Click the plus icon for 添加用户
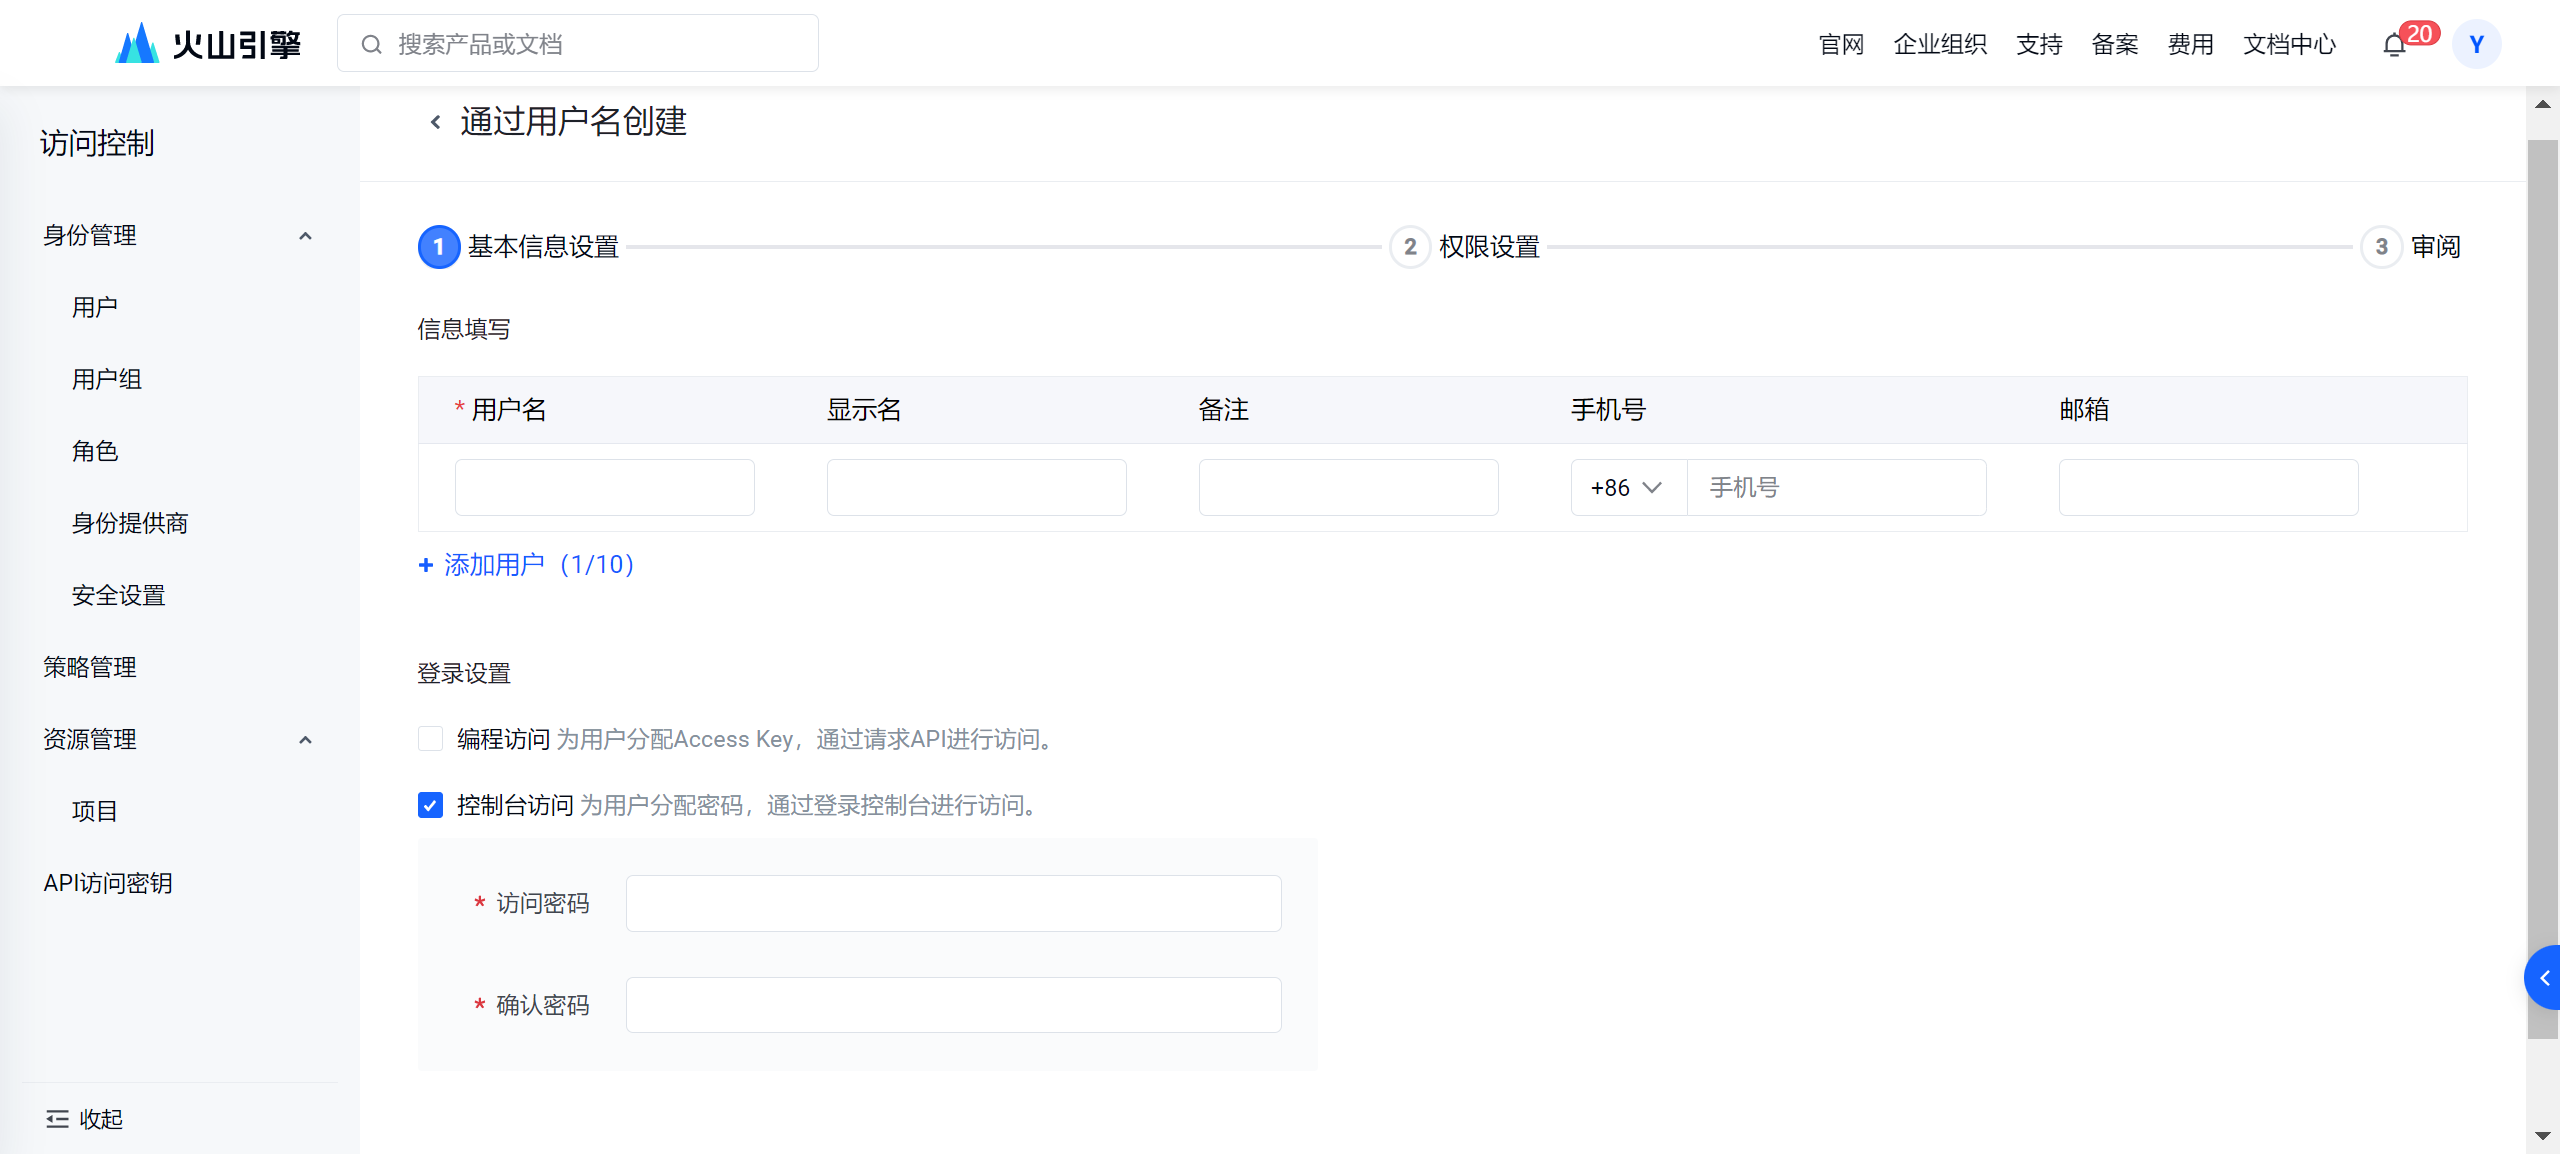The image size is (2560, 1154). [426, 565]
